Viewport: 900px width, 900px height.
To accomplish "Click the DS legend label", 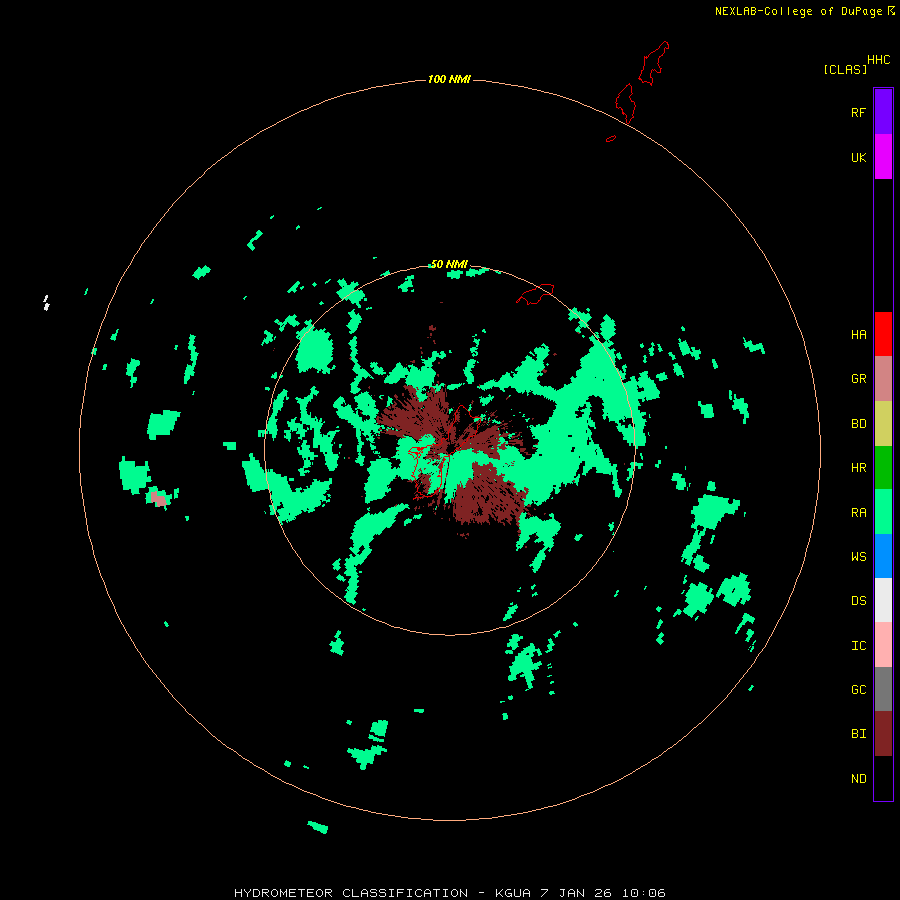I will point(858,600).
